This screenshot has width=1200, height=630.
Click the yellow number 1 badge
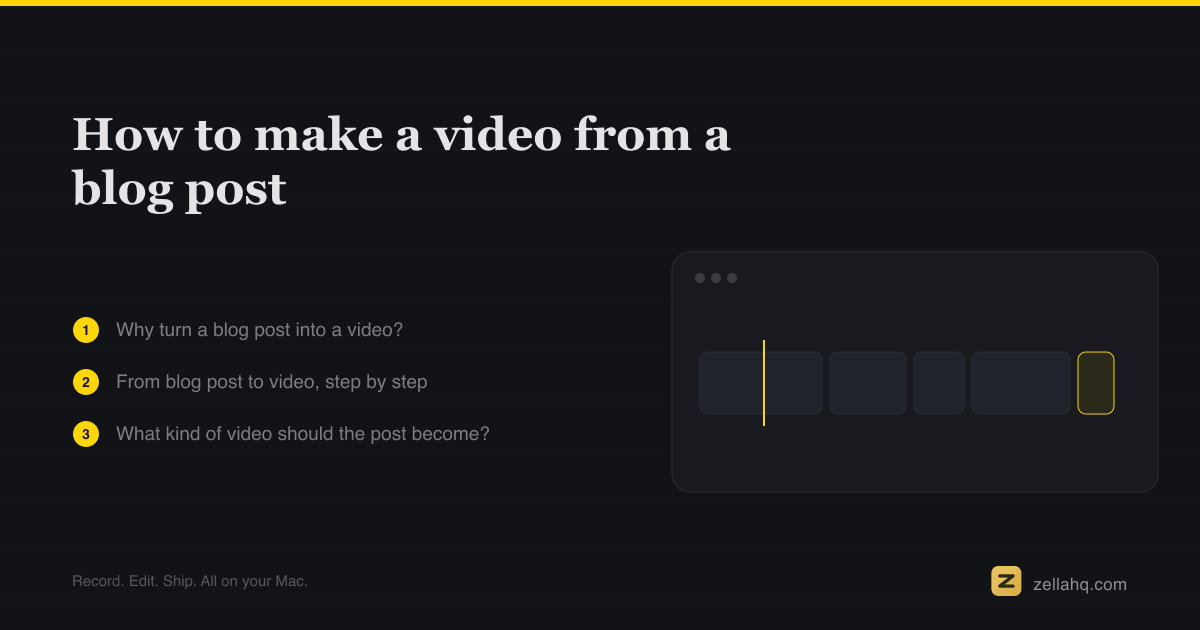(86, 330)
